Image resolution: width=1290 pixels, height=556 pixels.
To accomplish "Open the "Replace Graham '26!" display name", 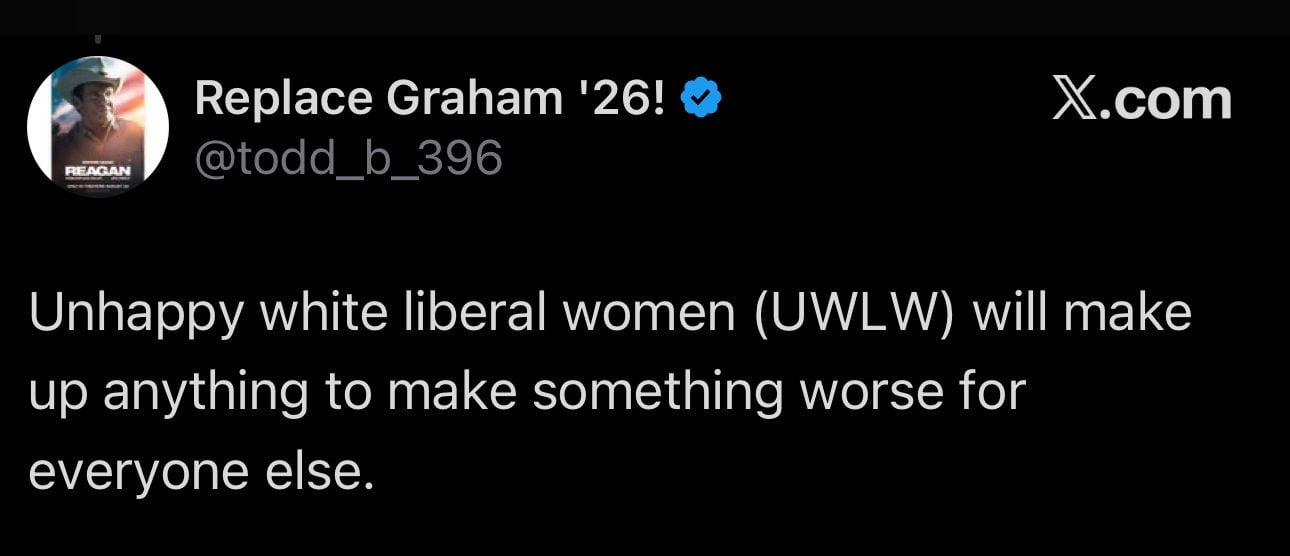I will [x=431, y=98].
